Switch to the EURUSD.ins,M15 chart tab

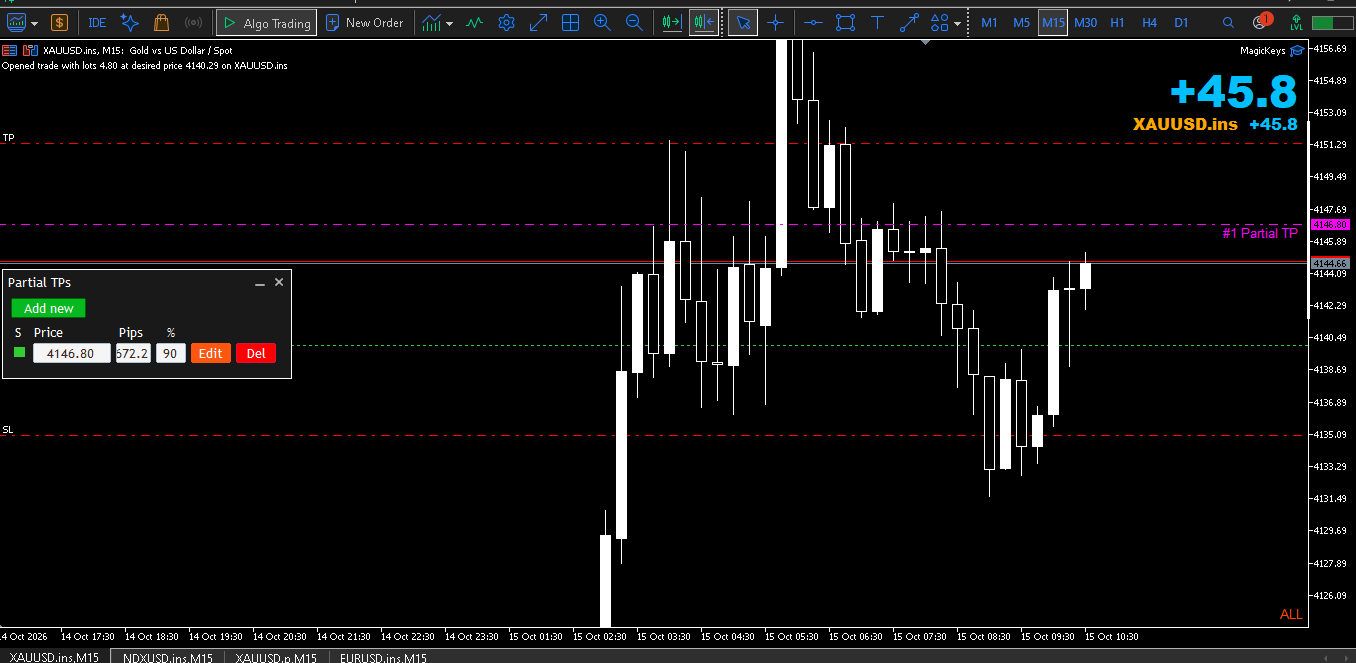coord(383,657)
